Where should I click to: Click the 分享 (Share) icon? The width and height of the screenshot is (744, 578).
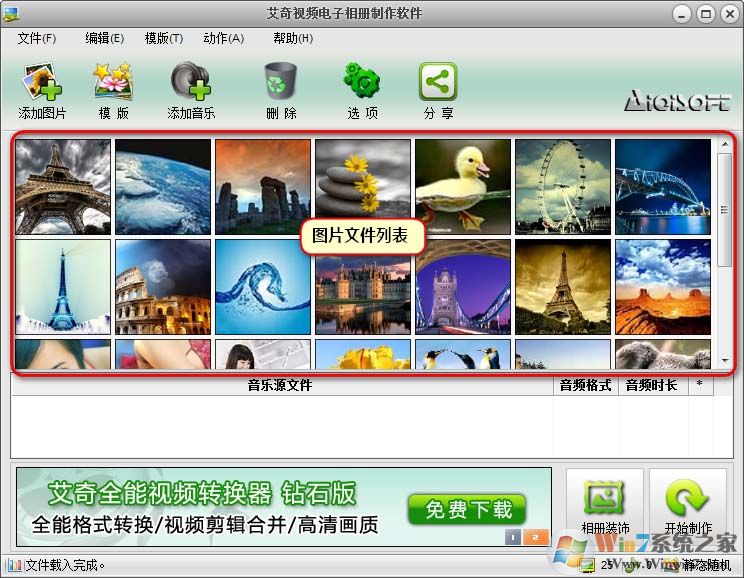pyautogui.click(x=438, y=82)
